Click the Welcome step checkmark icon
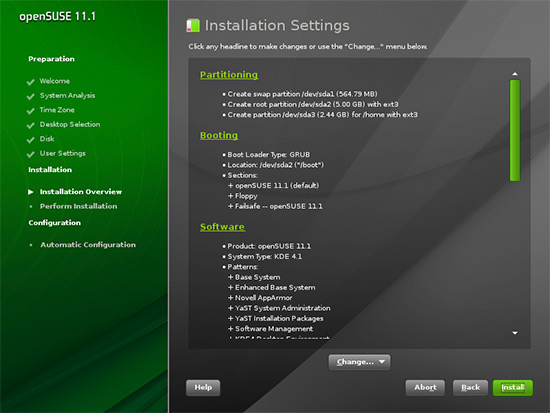The height and width of the screenshot is (413, 550). 31,82
